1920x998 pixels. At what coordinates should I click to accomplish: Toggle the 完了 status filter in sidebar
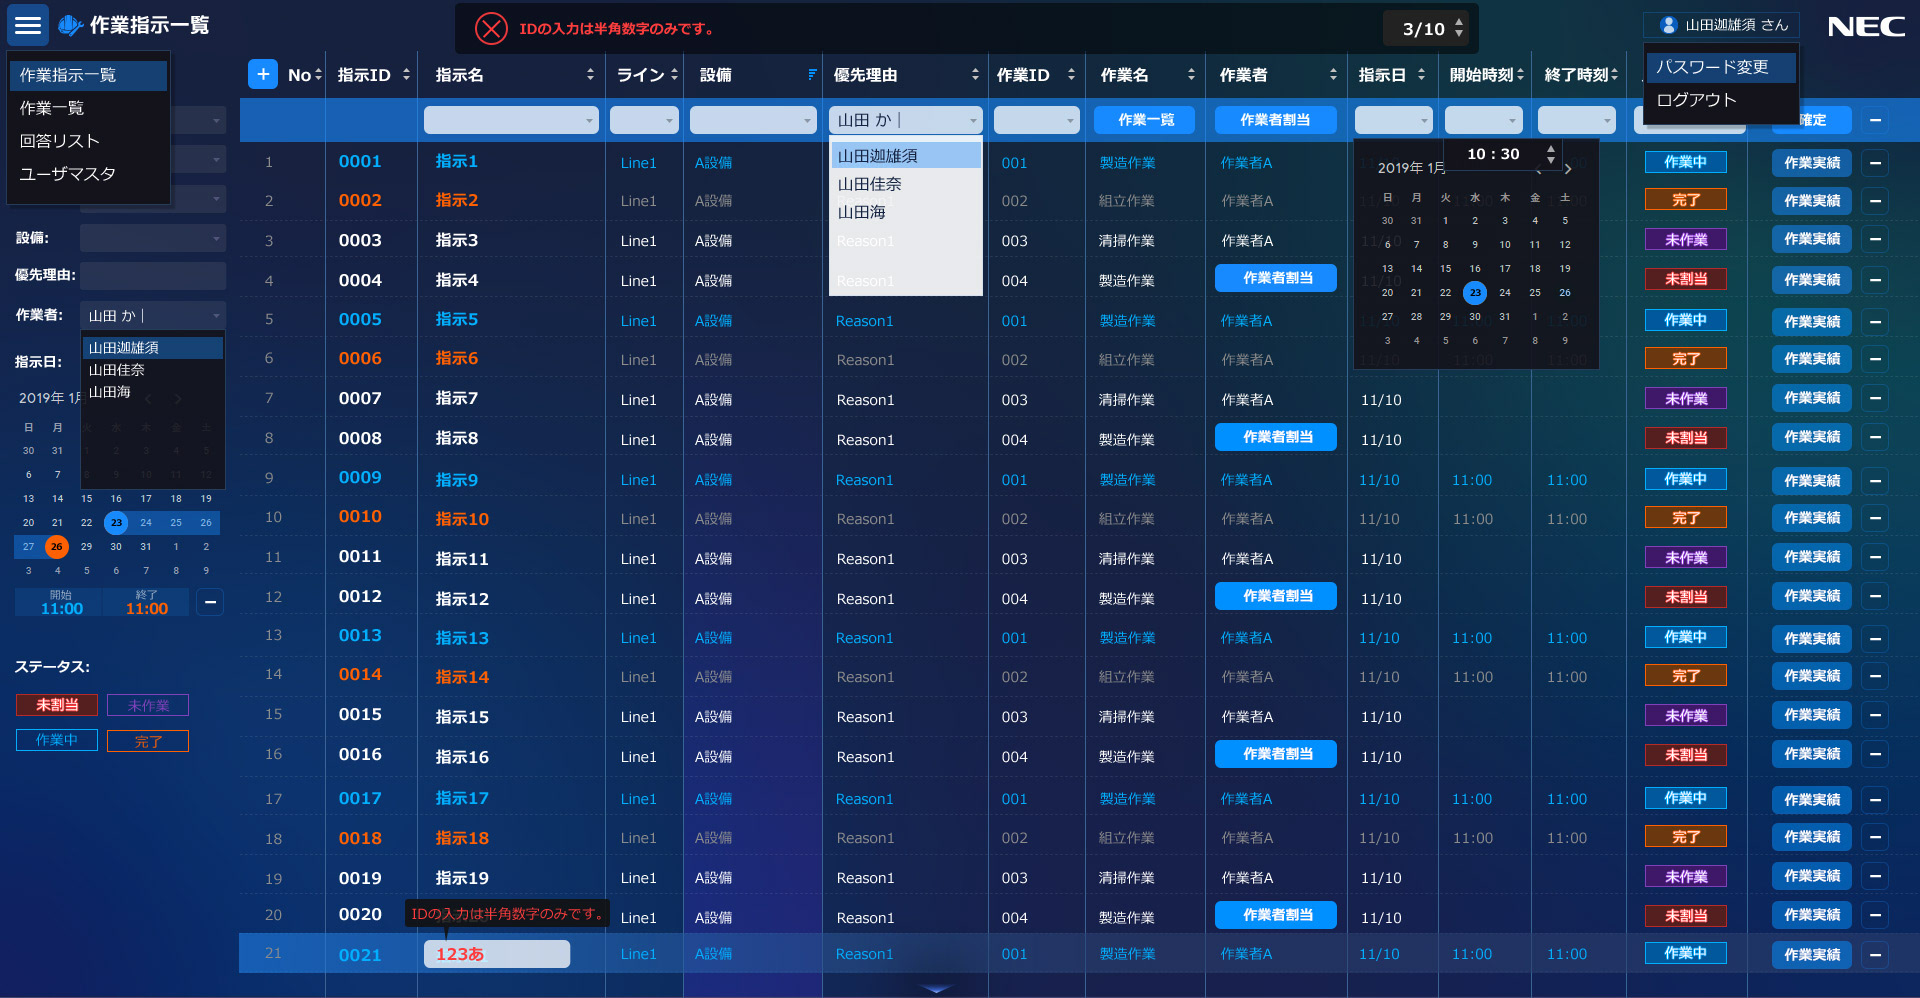[x=148, y=741]
